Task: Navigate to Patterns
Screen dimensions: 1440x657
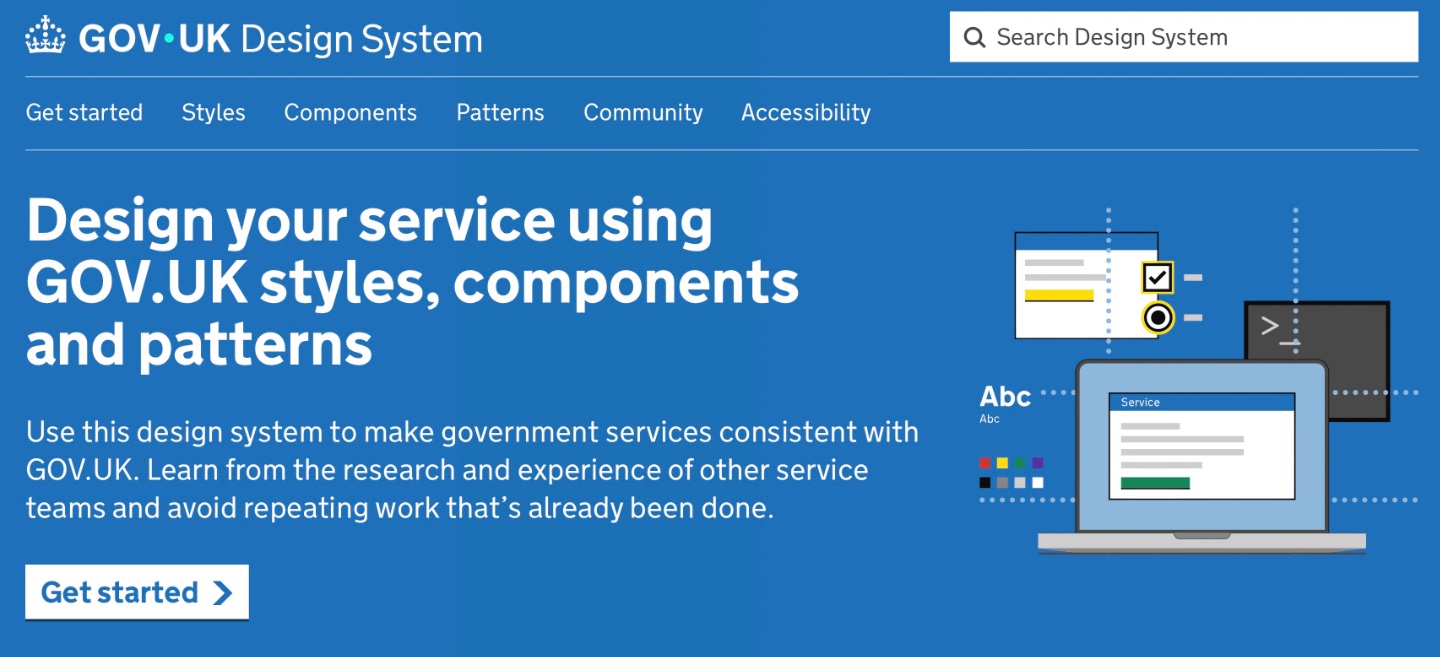Action: click(x=500, y=112)
